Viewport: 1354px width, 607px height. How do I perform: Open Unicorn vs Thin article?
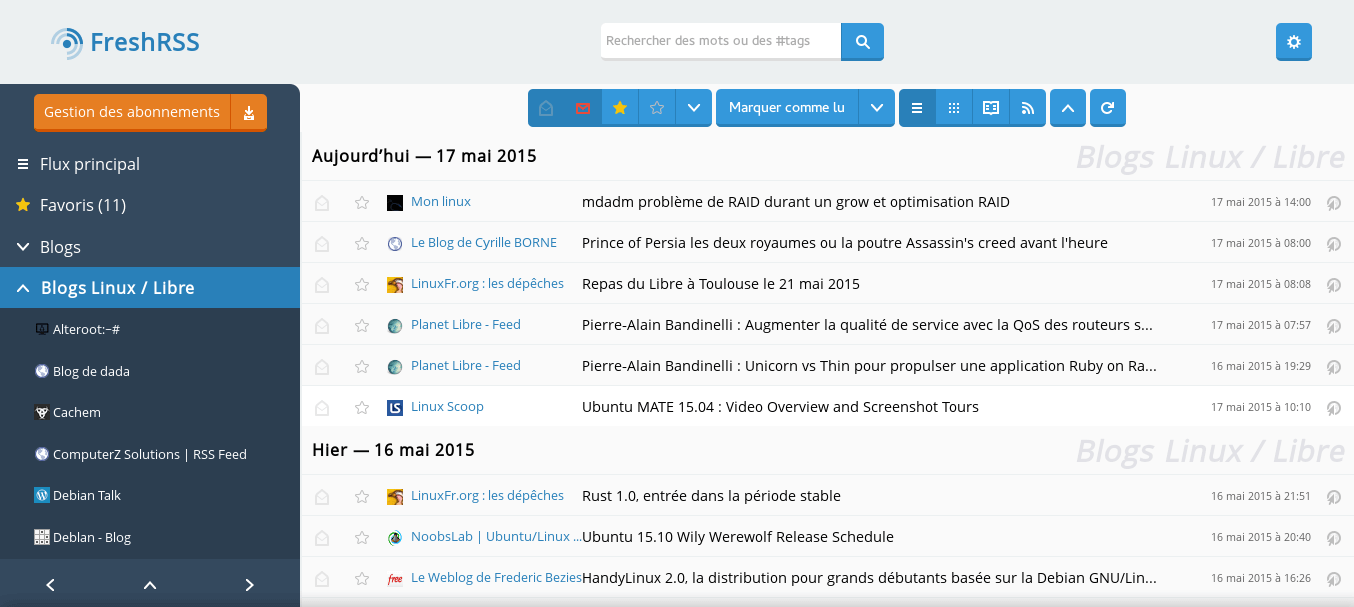click(x=869, y=366)
